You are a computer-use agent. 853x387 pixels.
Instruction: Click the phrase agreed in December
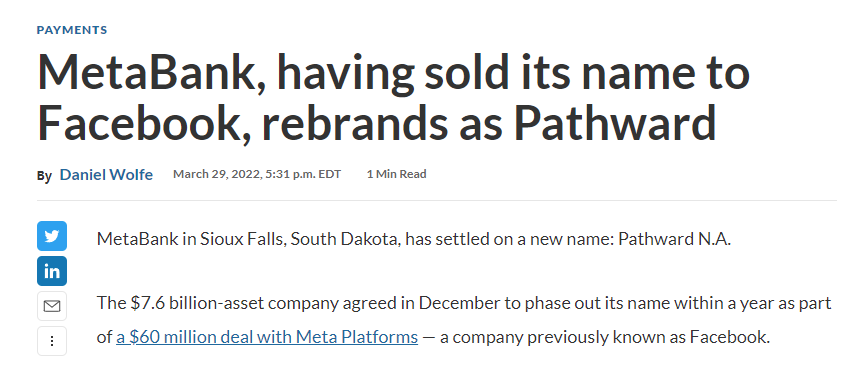click(x=415, y=303)
